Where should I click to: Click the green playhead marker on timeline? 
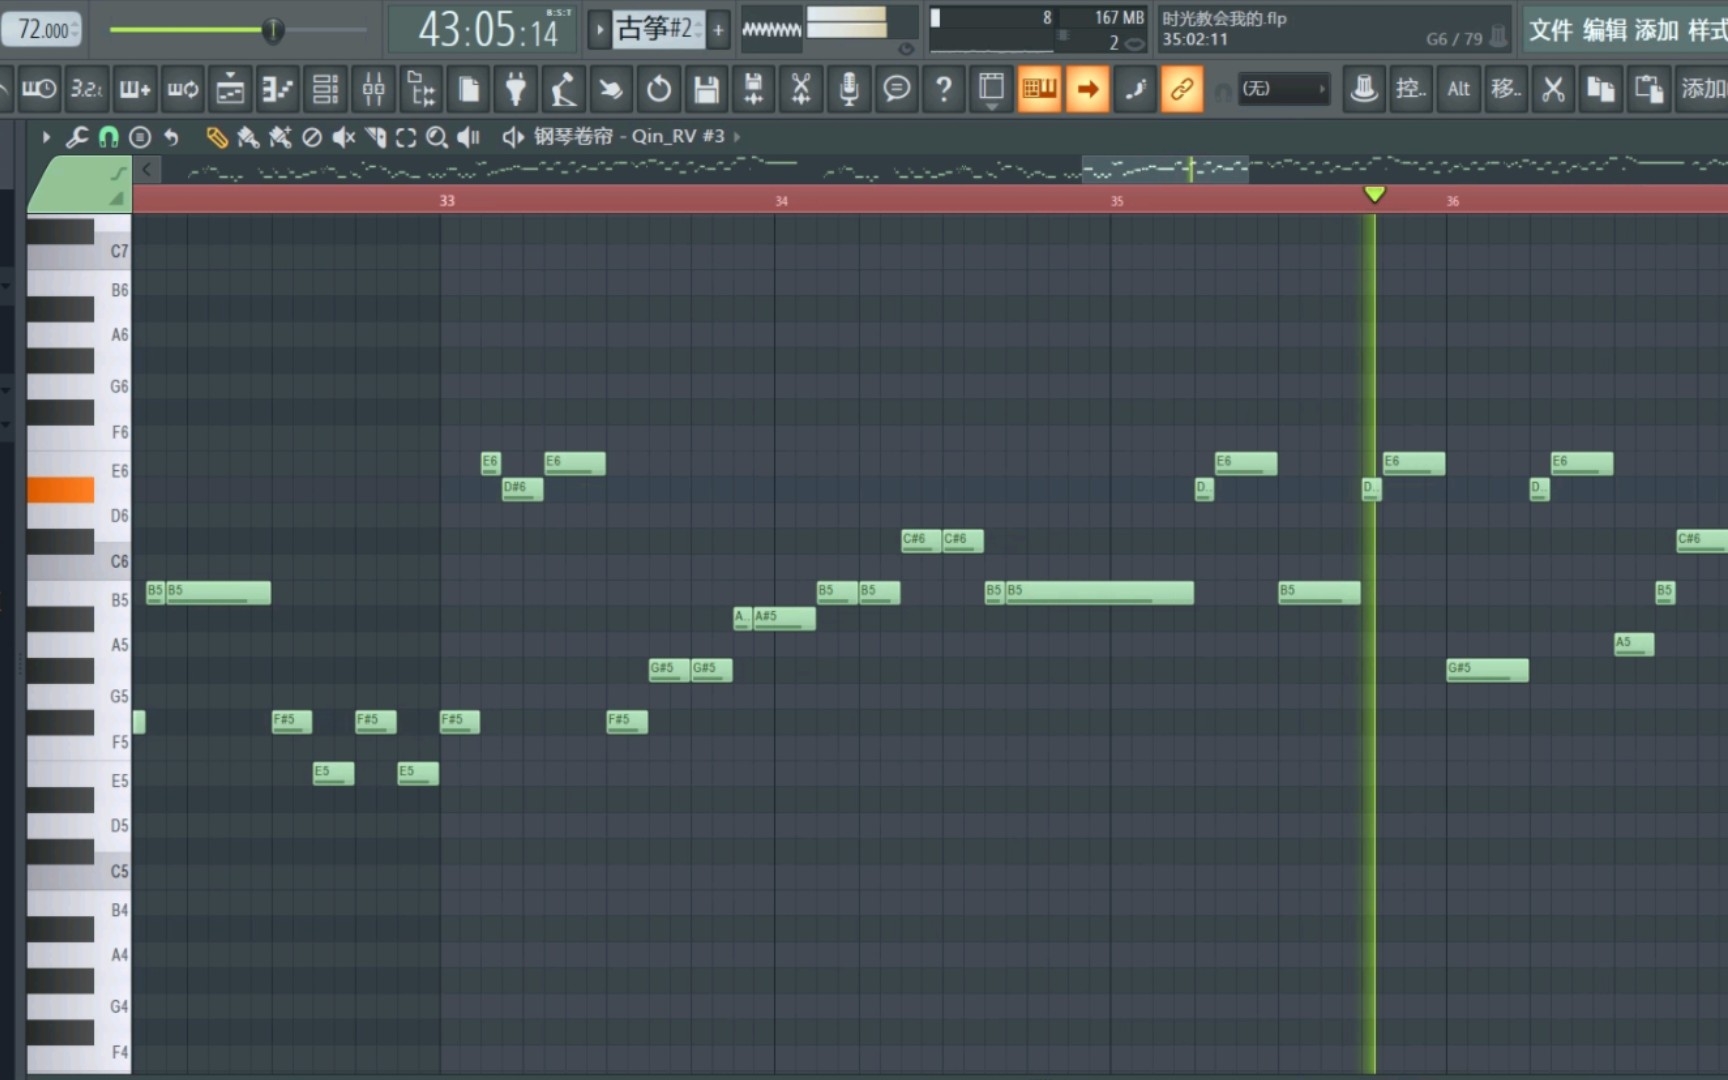(1375, 194)
